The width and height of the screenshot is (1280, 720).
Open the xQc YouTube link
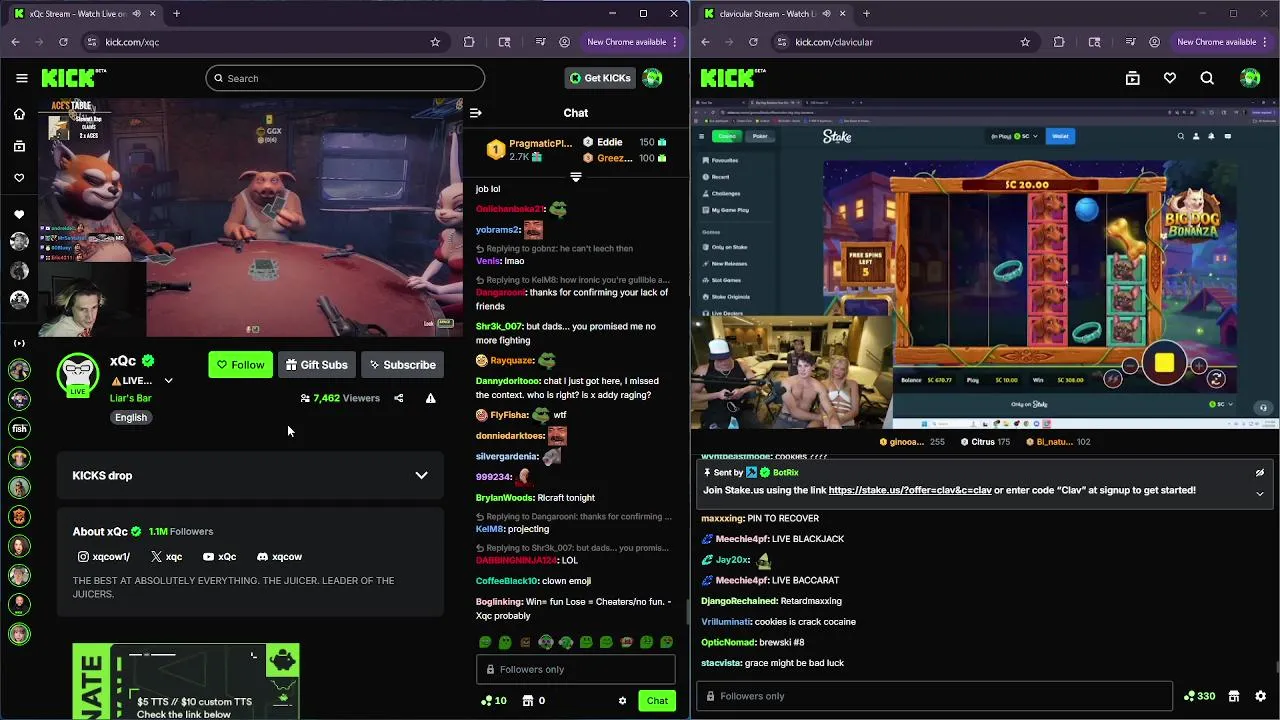219,557
